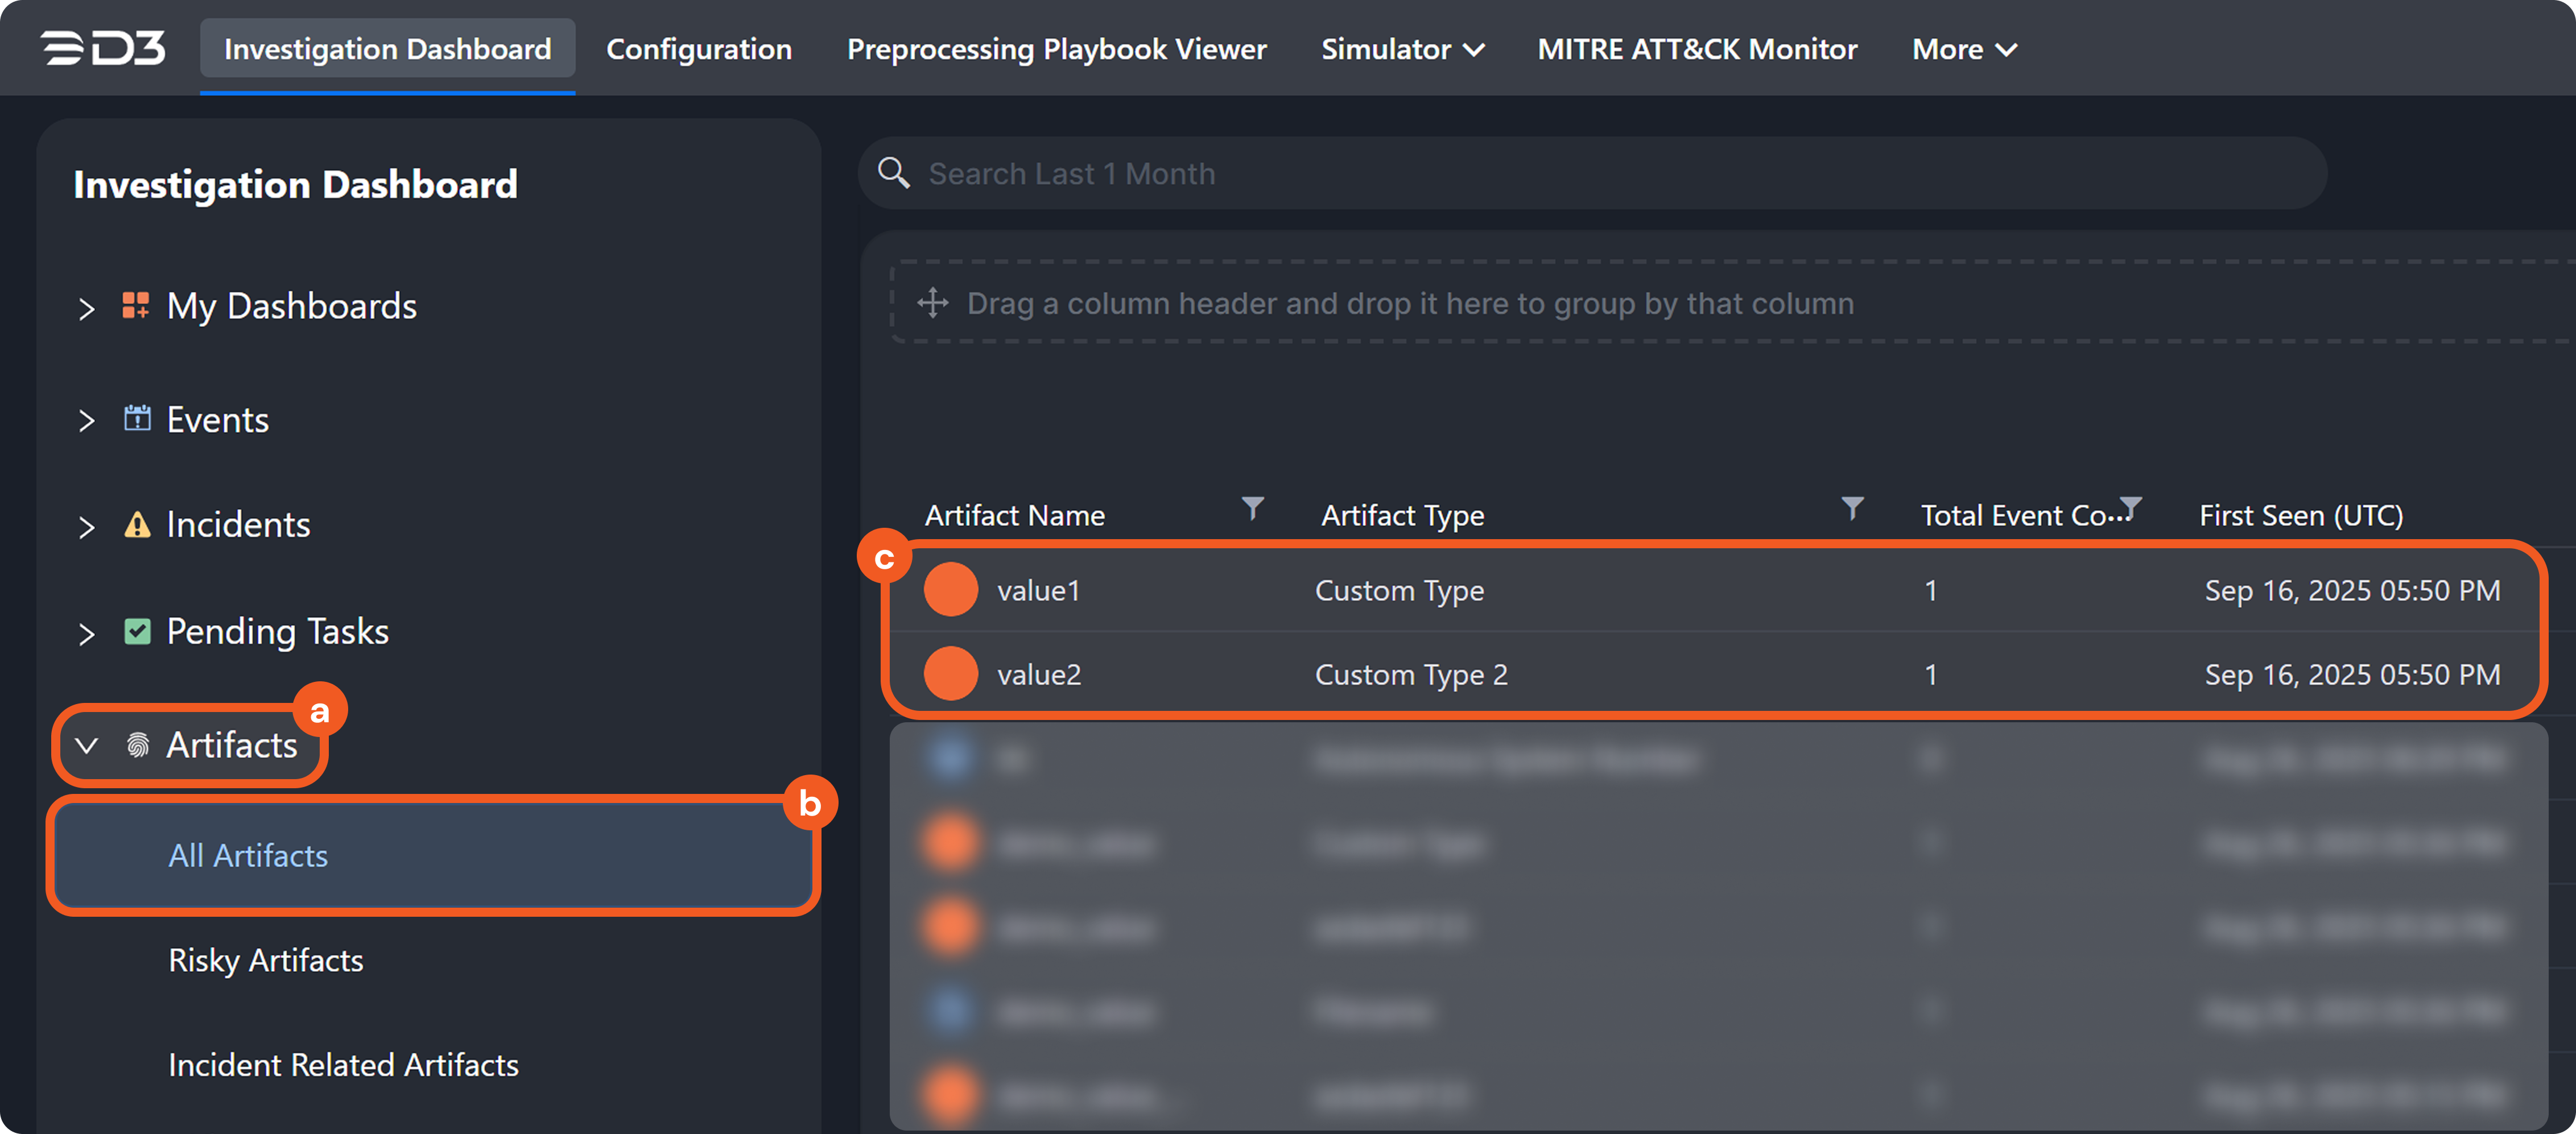The height and width of the screenshot is (1134, 2576).
Task: Open the Artifact Name column filter
Action: pyautogui.click(x=1252, y=508)
